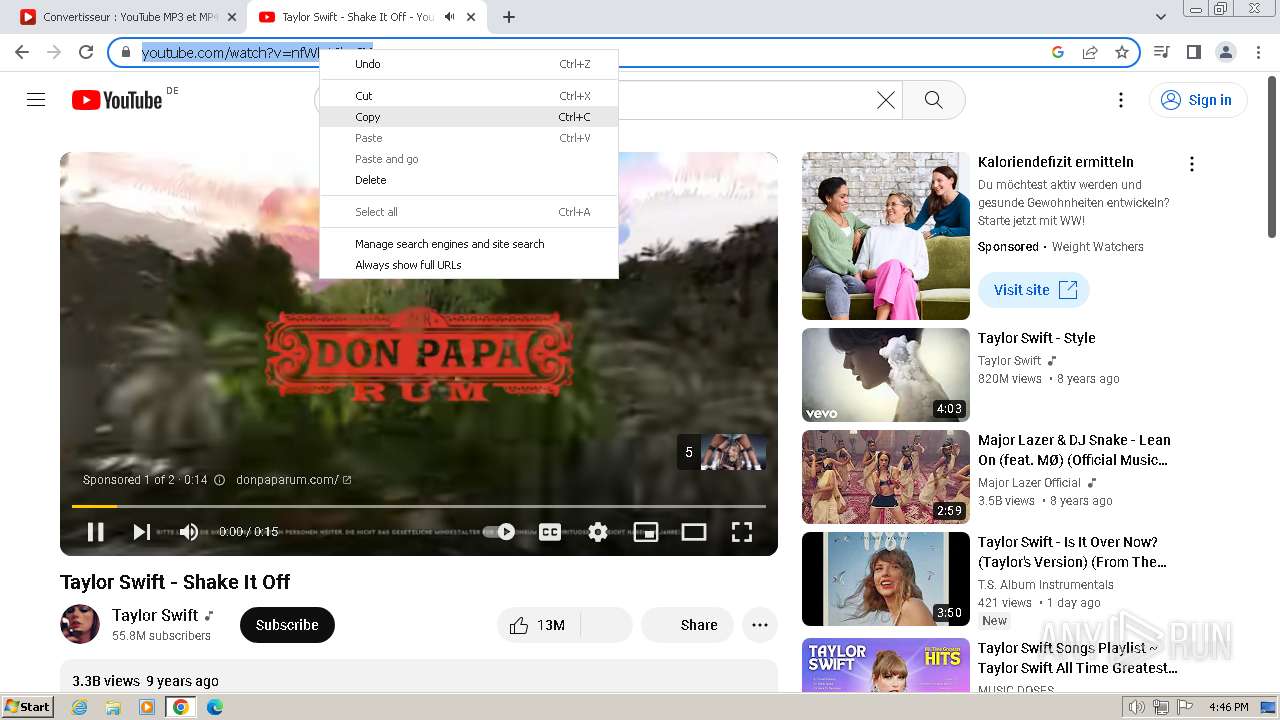Image resolution: width=1280 pixels, height=720 pixels.
Task: Click the Chrome forward arrow
Action: (54, 52)
